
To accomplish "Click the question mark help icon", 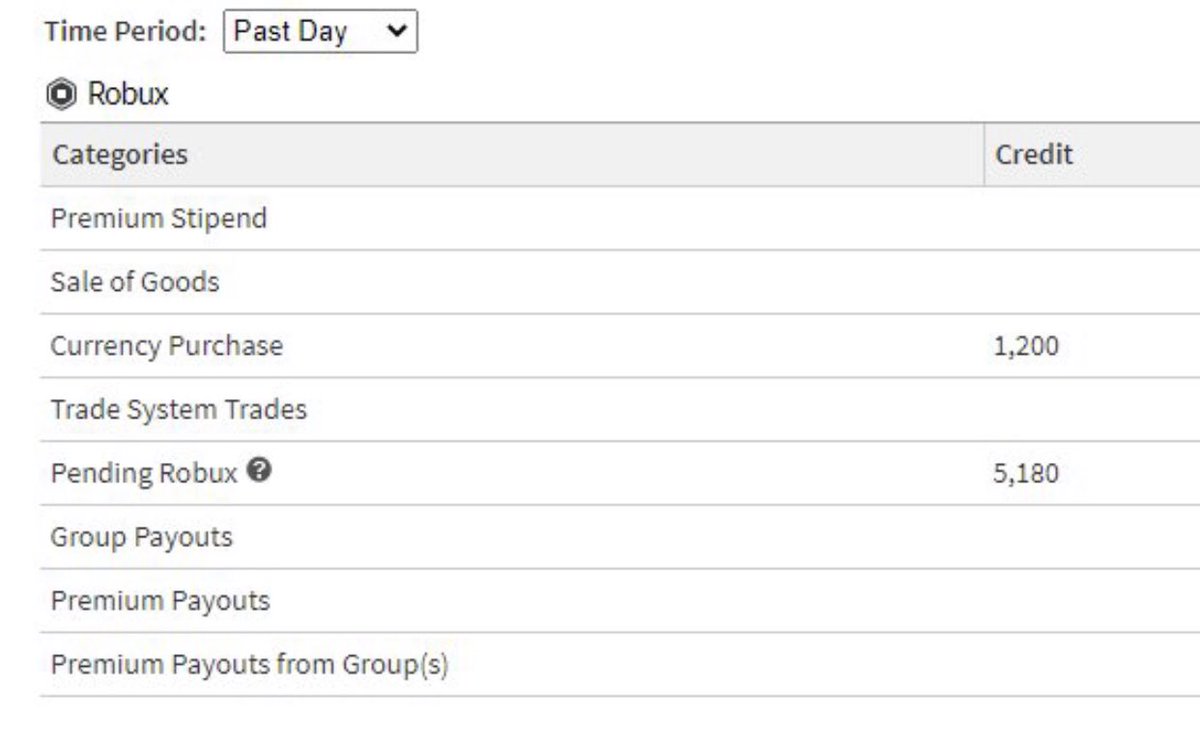I will pyautogui.click(x=259, y=471).
